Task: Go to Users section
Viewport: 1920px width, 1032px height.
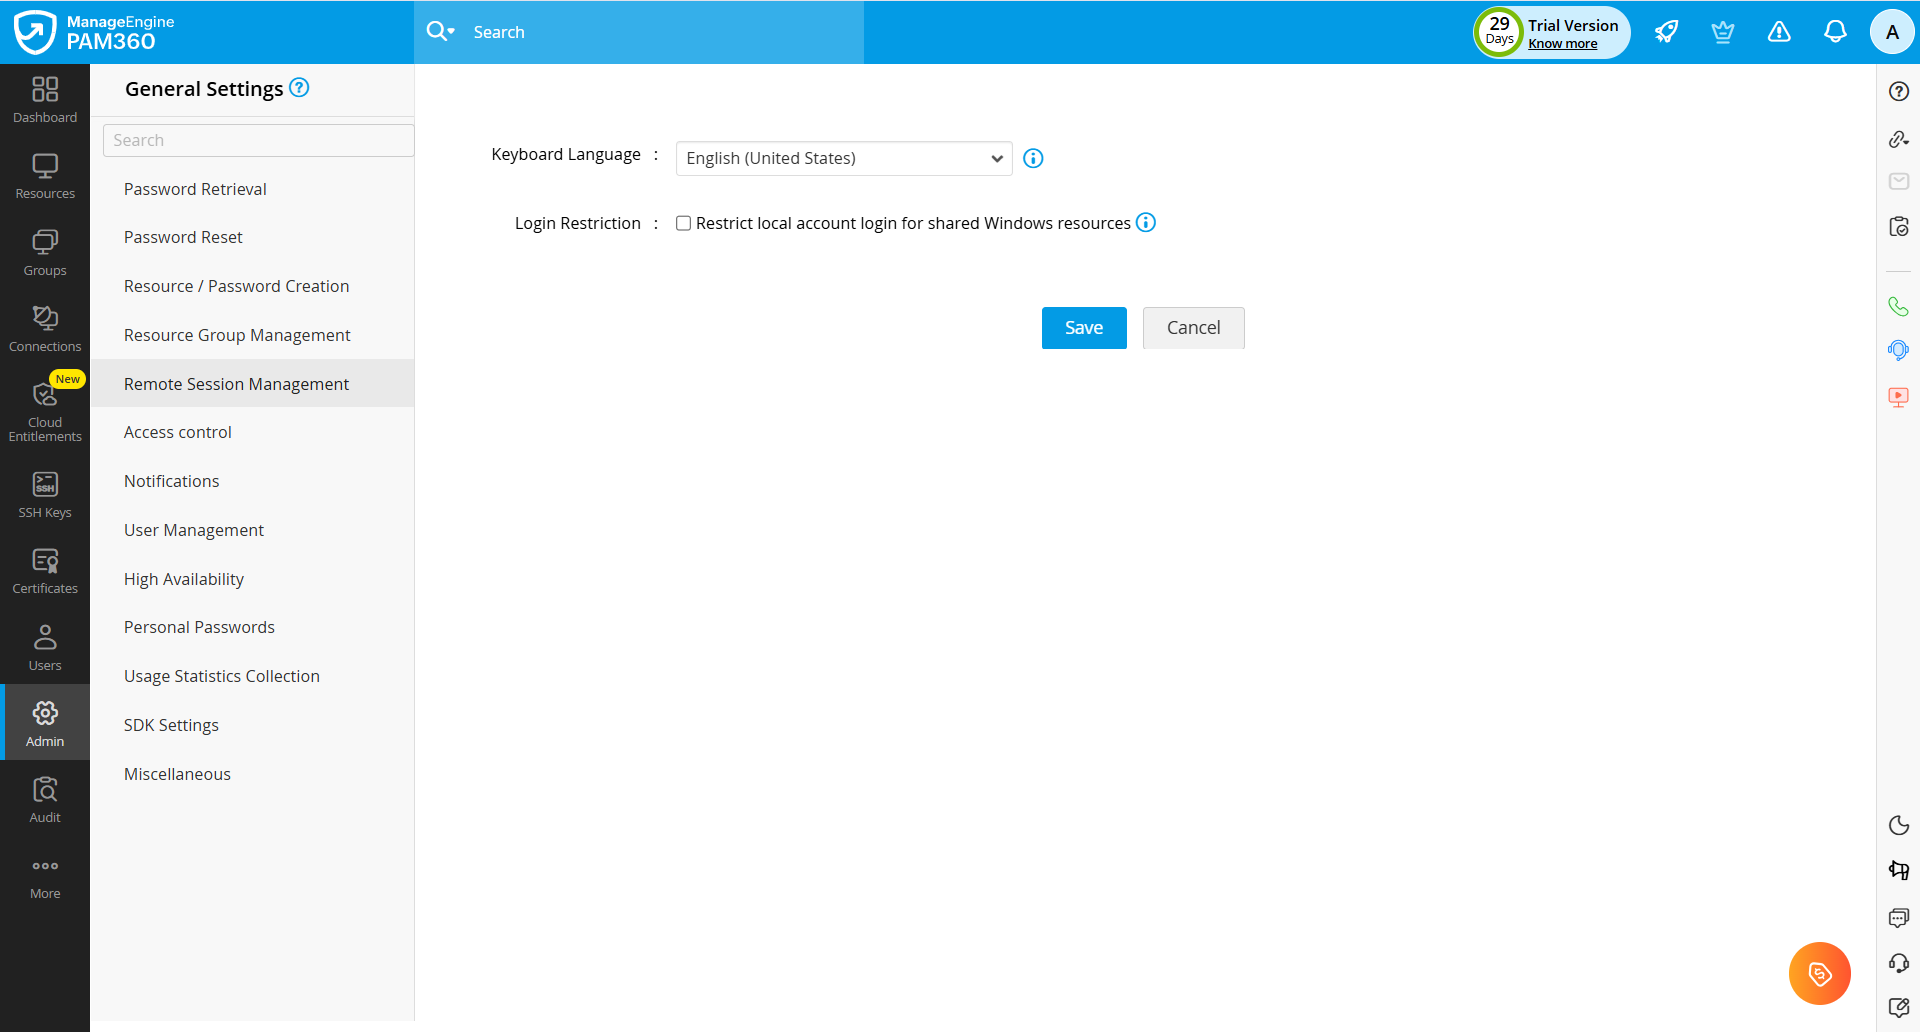Action: 45,647
